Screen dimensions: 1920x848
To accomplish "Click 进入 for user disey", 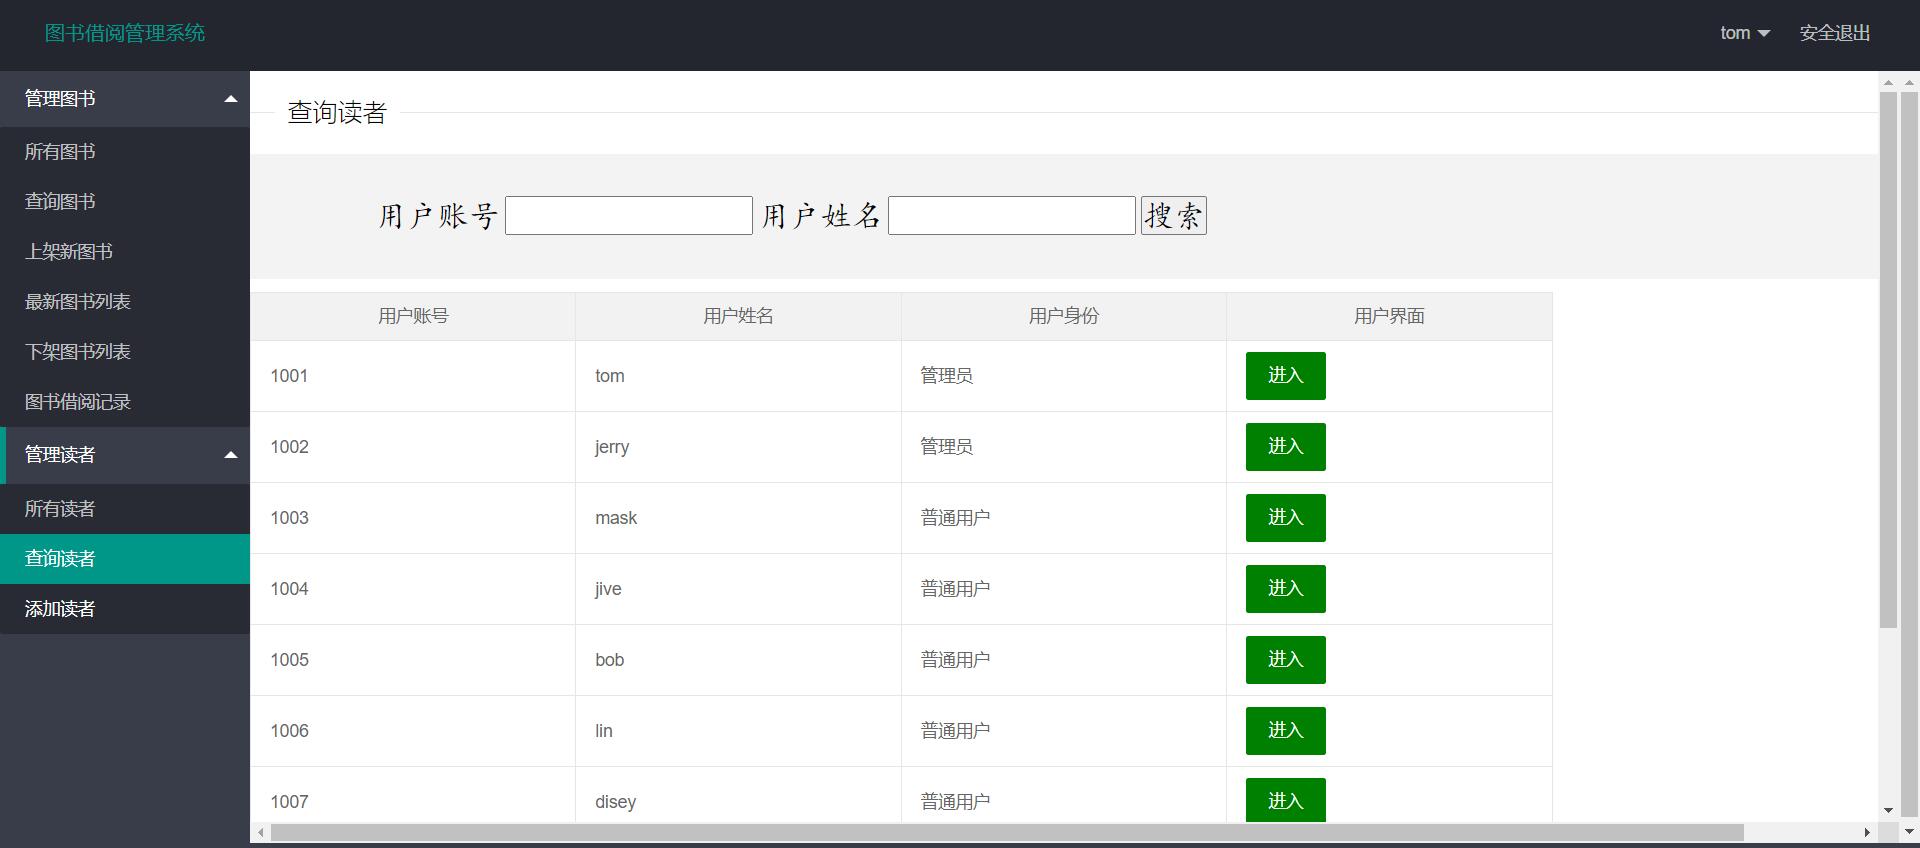I will (x=1286, y=800).
